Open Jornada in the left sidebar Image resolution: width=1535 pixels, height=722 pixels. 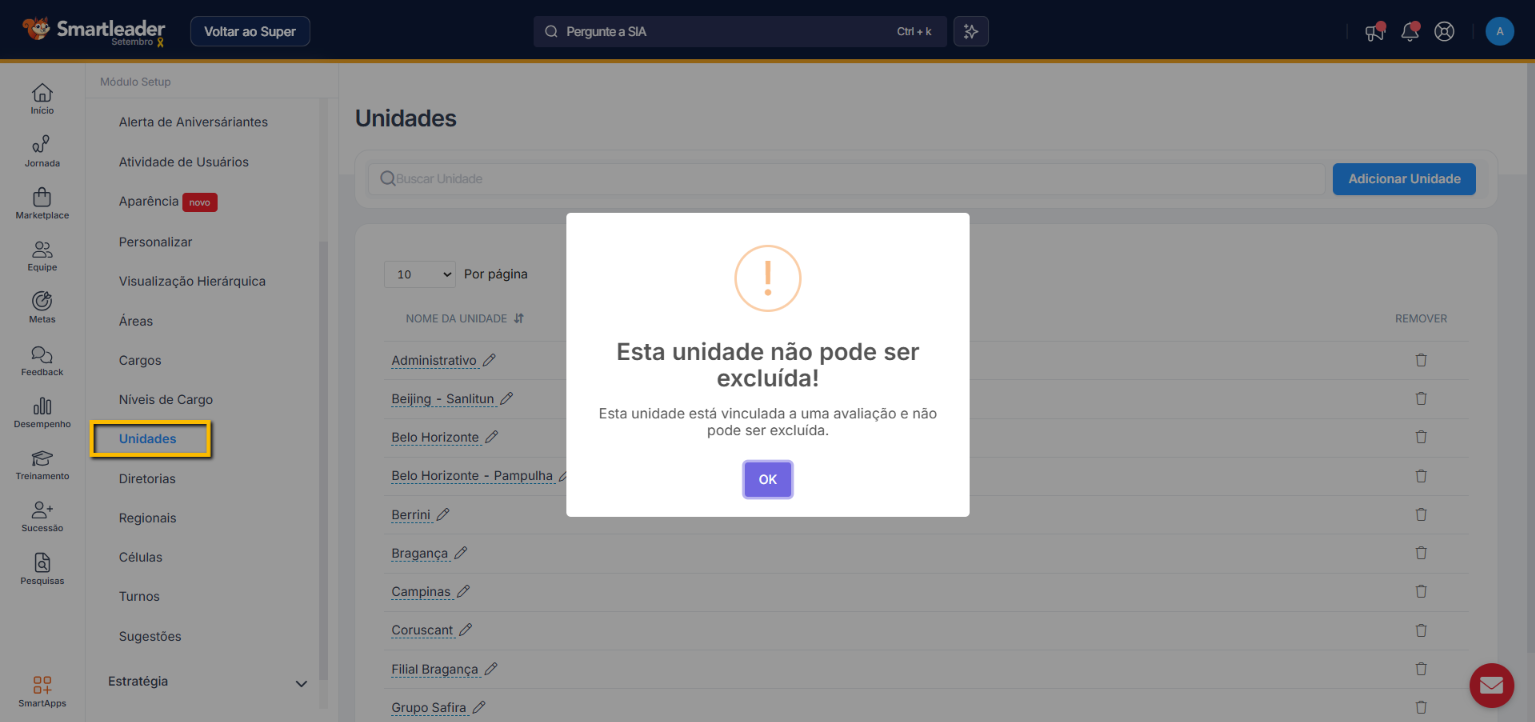click(x=42, y=151)
